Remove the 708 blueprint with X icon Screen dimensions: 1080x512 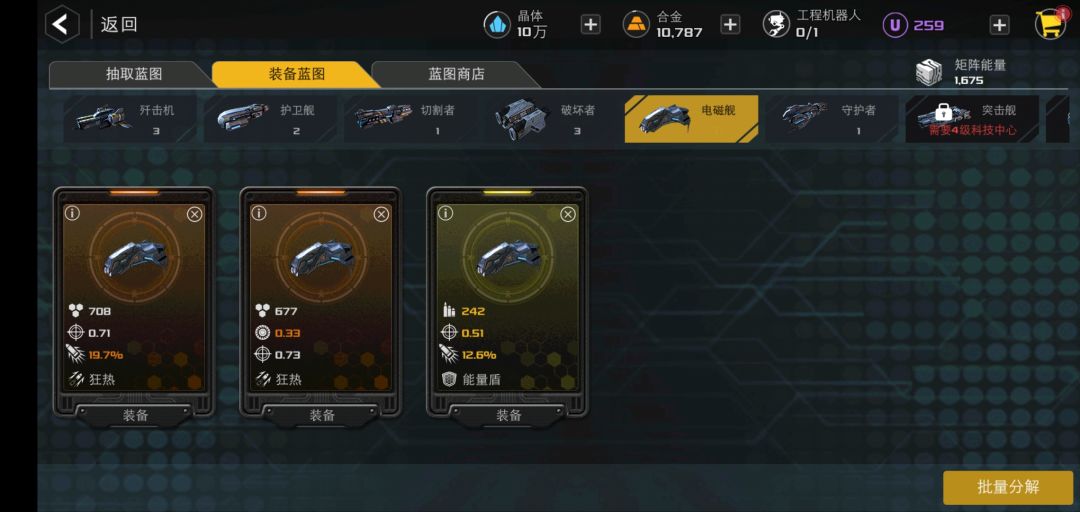click(x=195, y=214)
